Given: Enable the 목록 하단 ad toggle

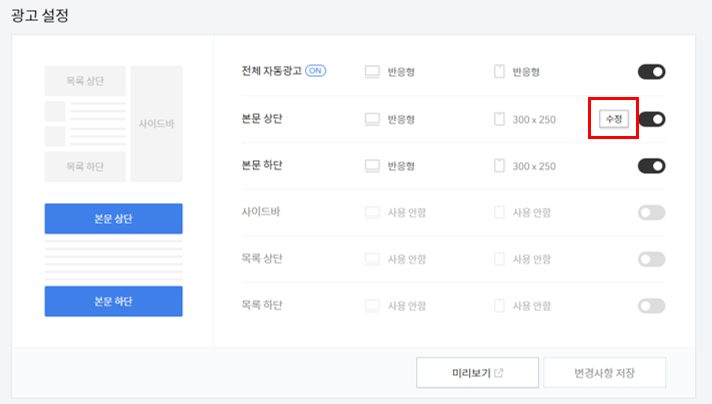Looking at the screenshot, I should (652, 305).
